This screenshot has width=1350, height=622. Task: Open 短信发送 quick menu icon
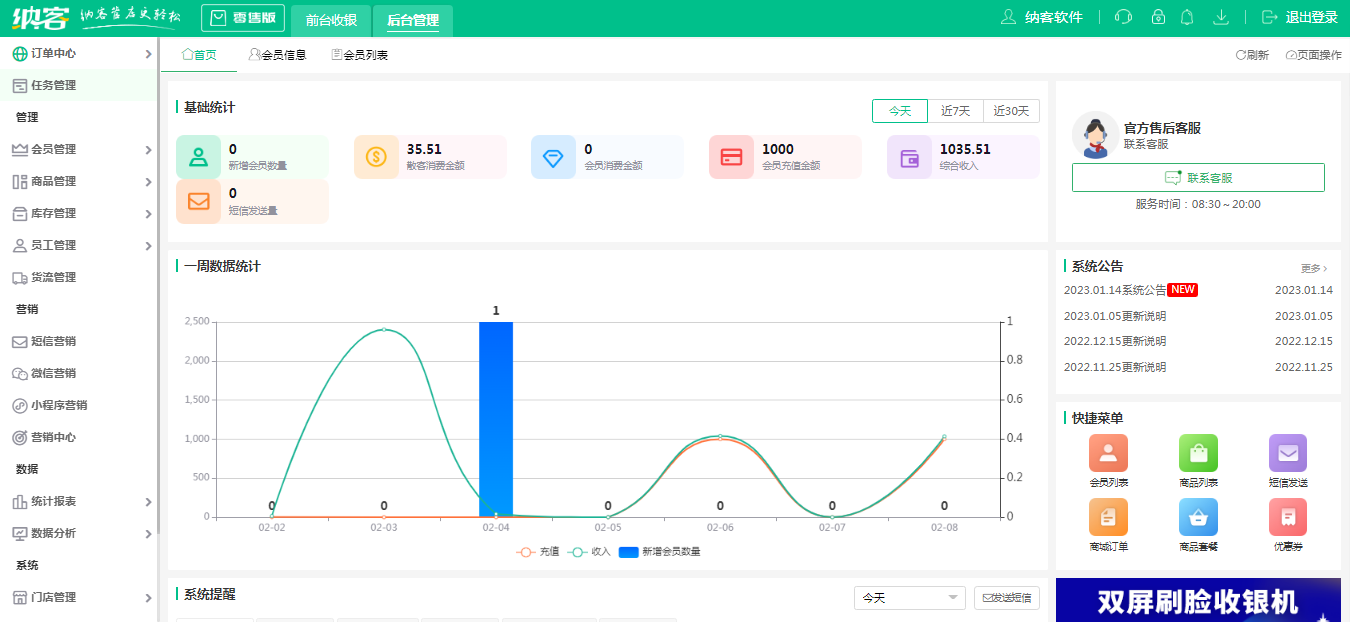[x=1287, y=453]
